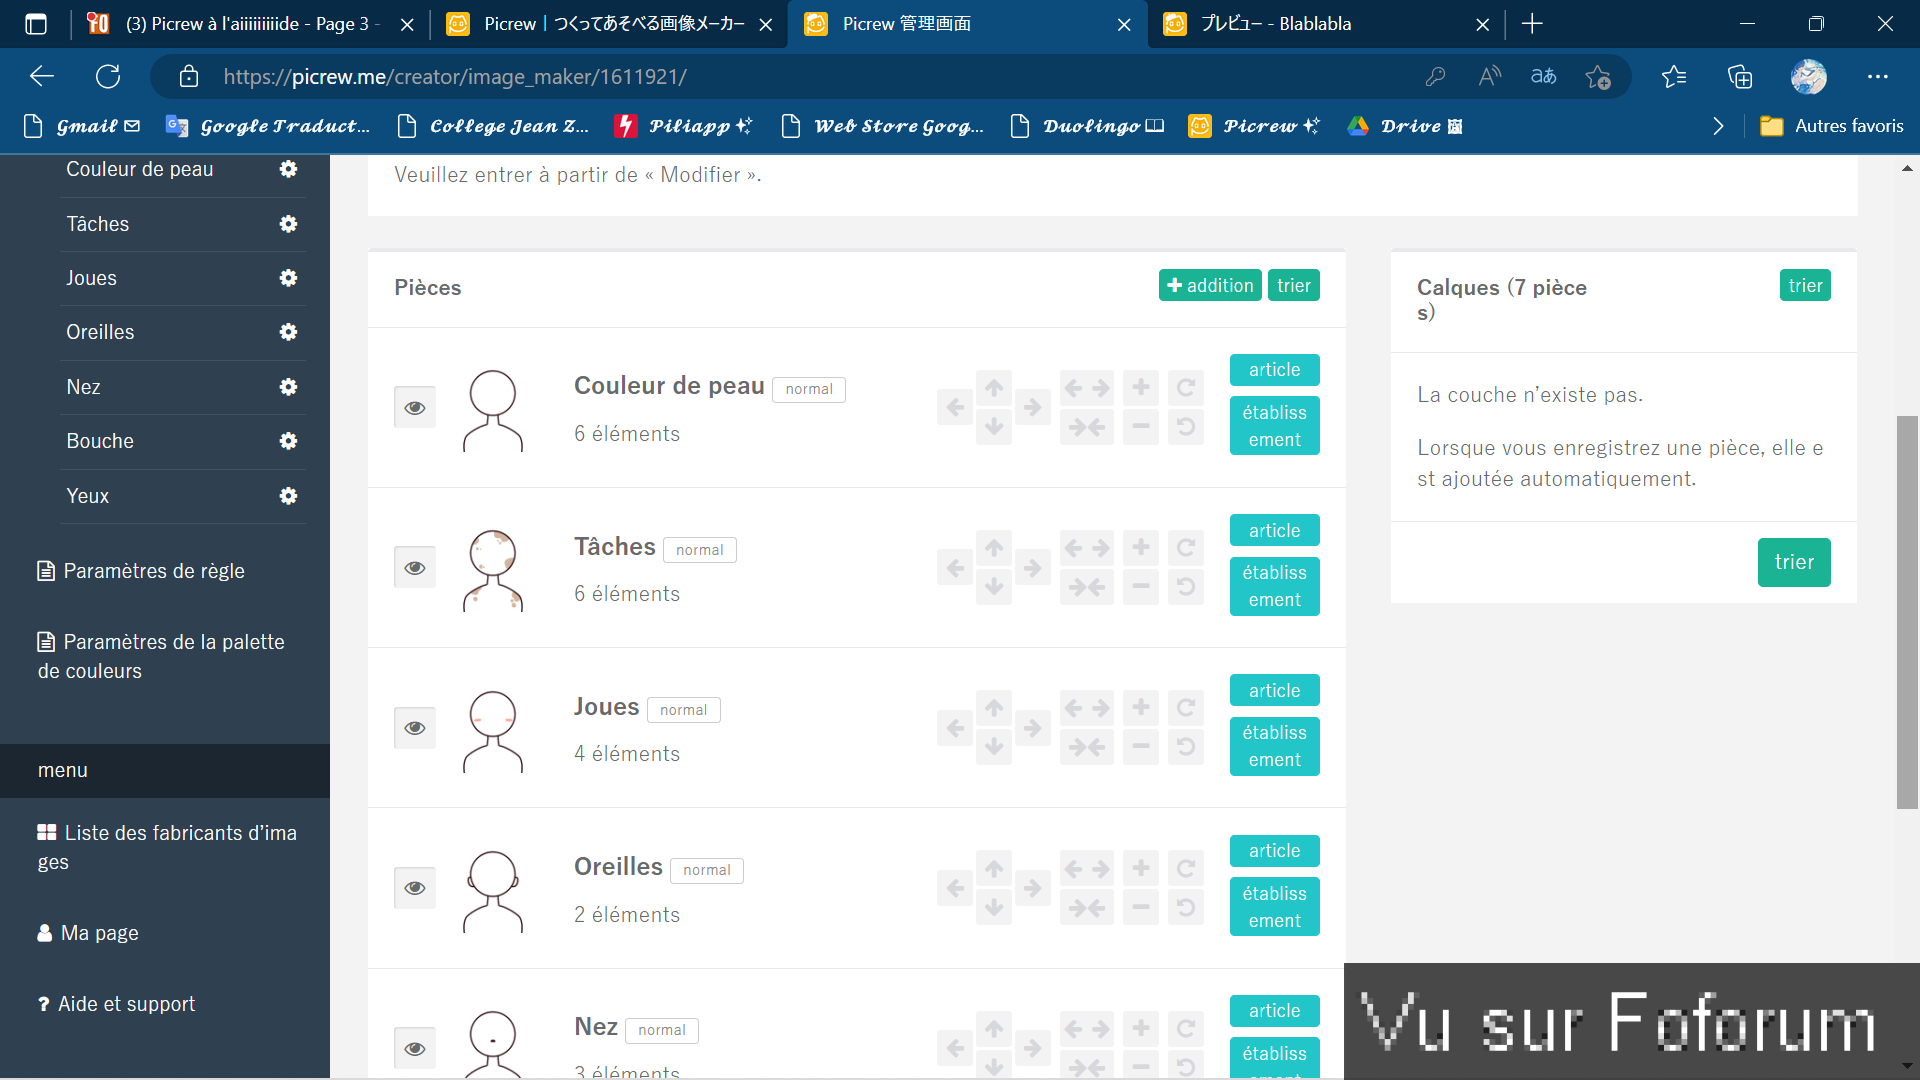Open settings gear for Tâches in sidebar
The width and height of the screenshot is (1920, 1080).
point(288,224)
